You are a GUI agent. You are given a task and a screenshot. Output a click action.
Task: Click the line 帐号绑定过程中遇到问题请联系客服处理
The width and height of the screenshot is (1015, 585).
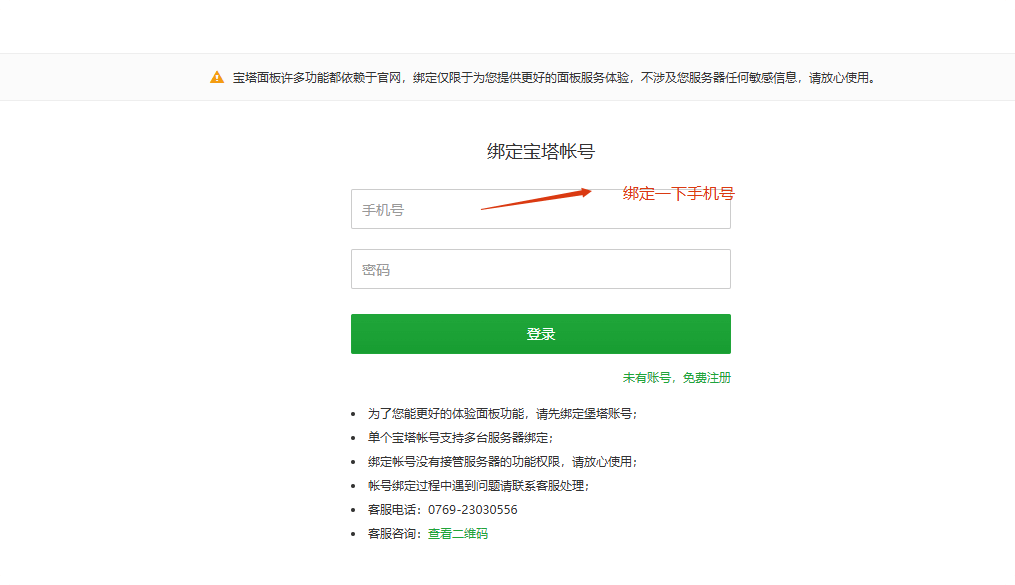[x=478, y=485]
